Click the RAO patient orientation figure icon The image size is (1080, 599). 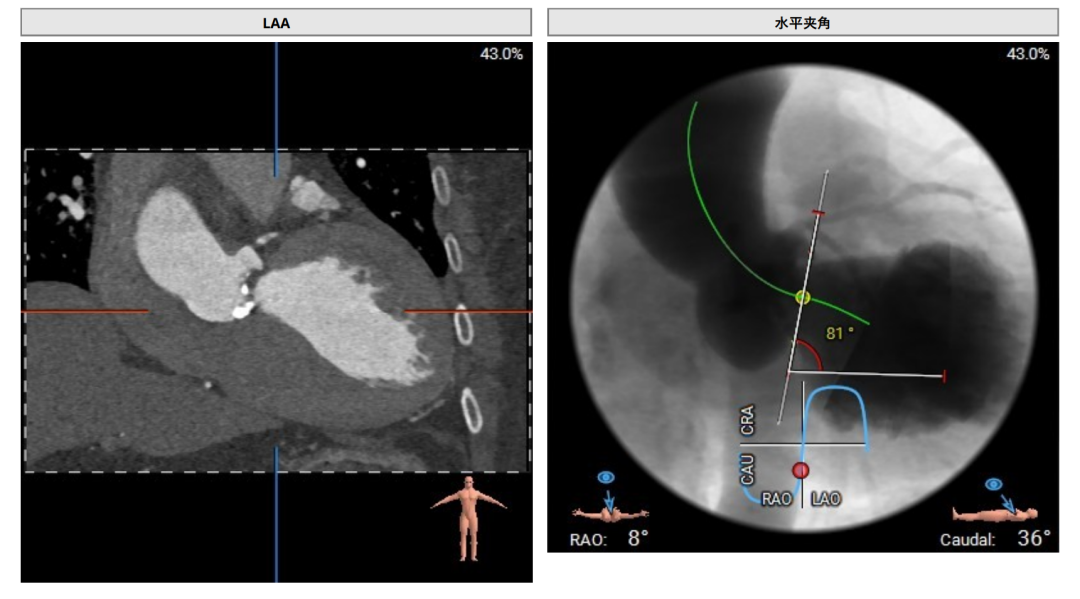610,514
